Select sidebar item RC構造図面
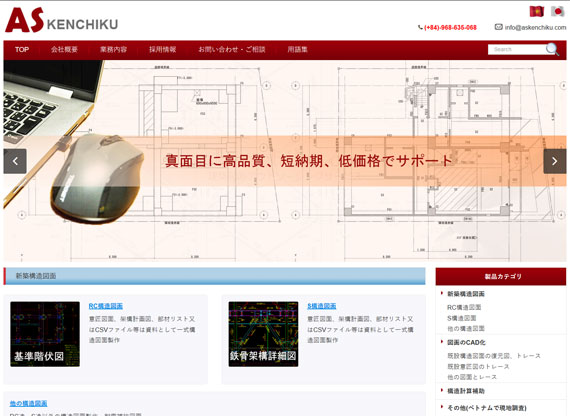The width and height of the screenshot is (570, 416). point(464,307)
